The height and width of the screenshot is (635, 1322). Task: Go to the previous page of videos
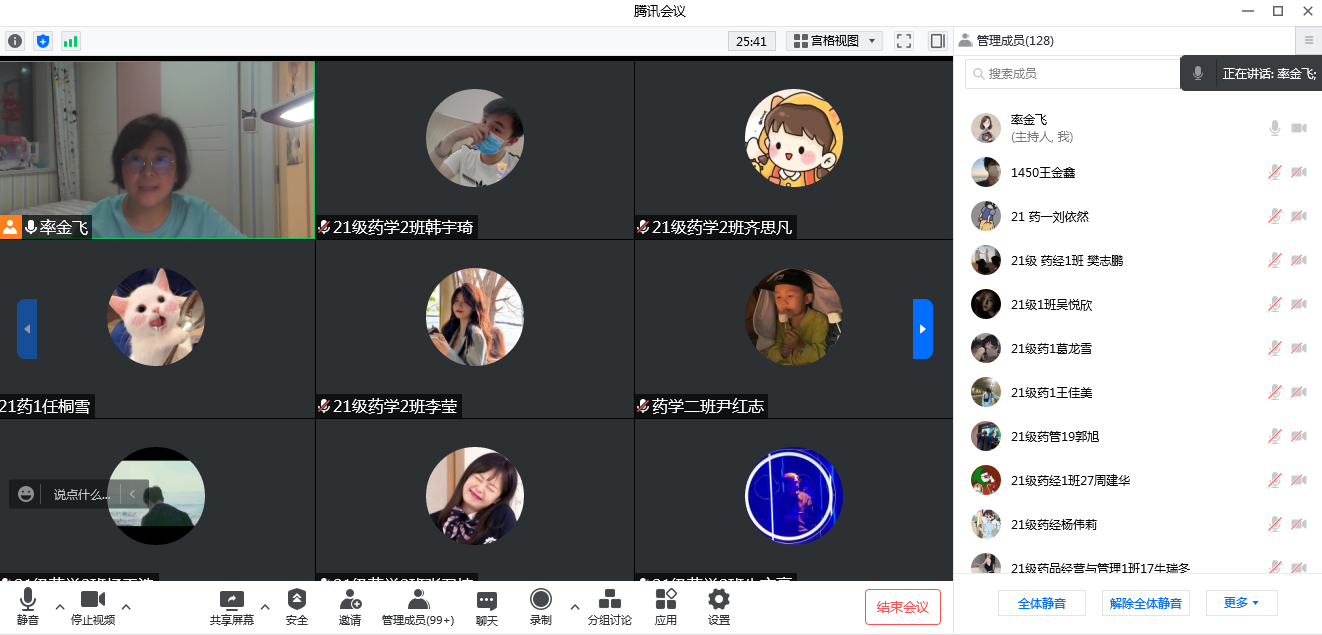click(x=27, y=329)
